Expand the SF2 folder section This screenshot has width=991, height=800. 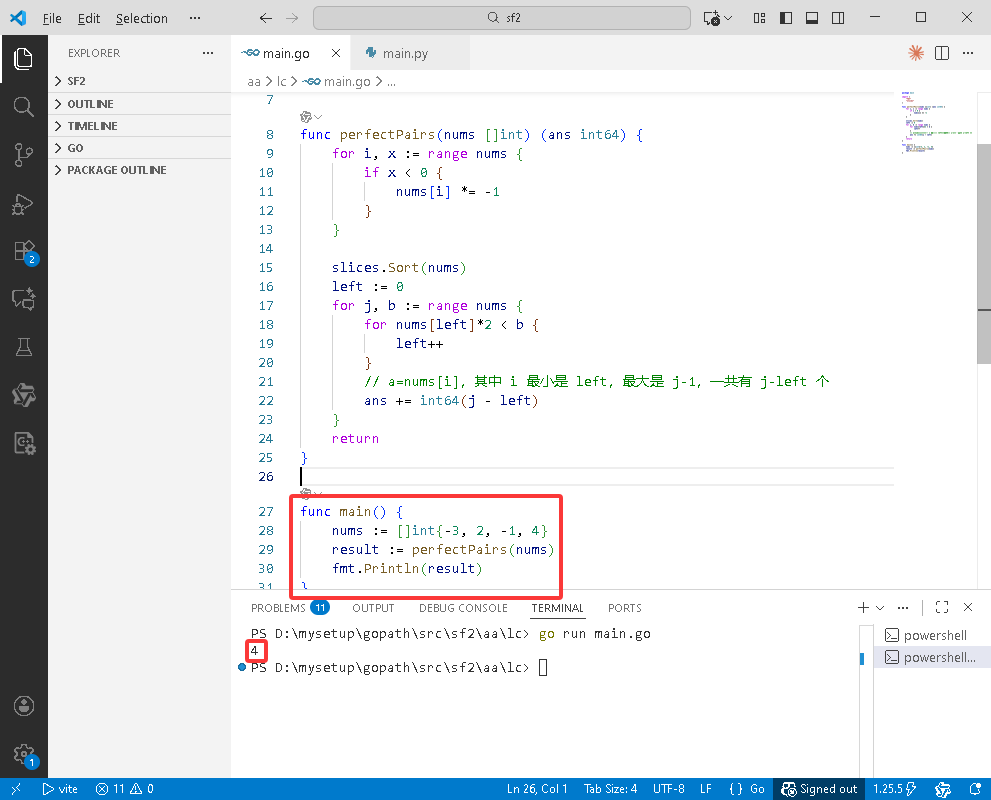[x=140, y=81]
